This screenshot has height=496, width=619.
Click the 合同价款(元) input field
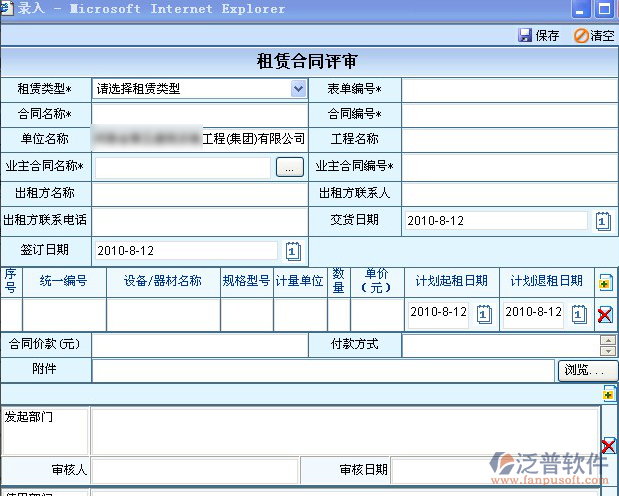click(199, 344)
